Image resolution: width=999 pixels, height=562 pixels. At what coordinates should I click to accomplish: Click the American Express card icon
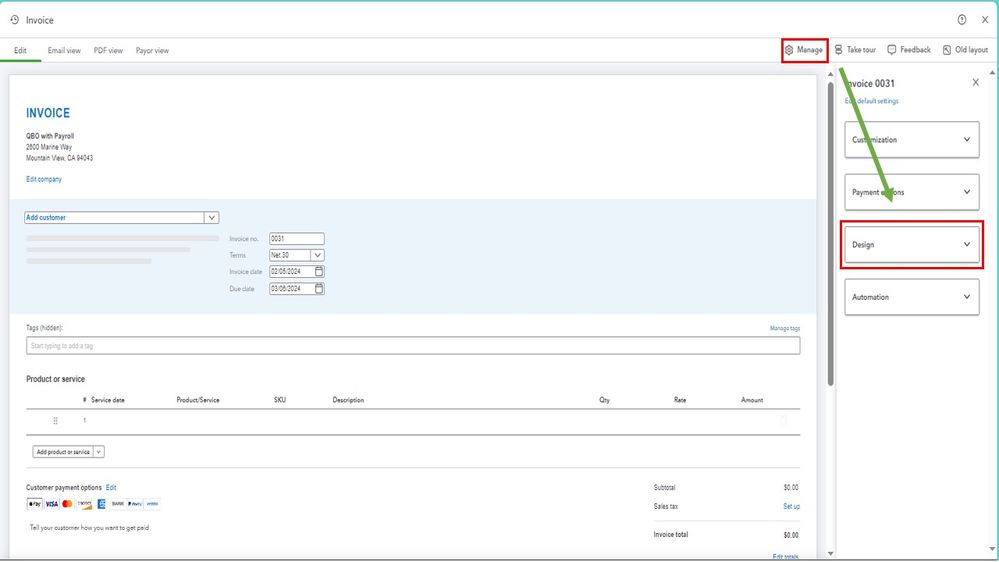(101, 504)
